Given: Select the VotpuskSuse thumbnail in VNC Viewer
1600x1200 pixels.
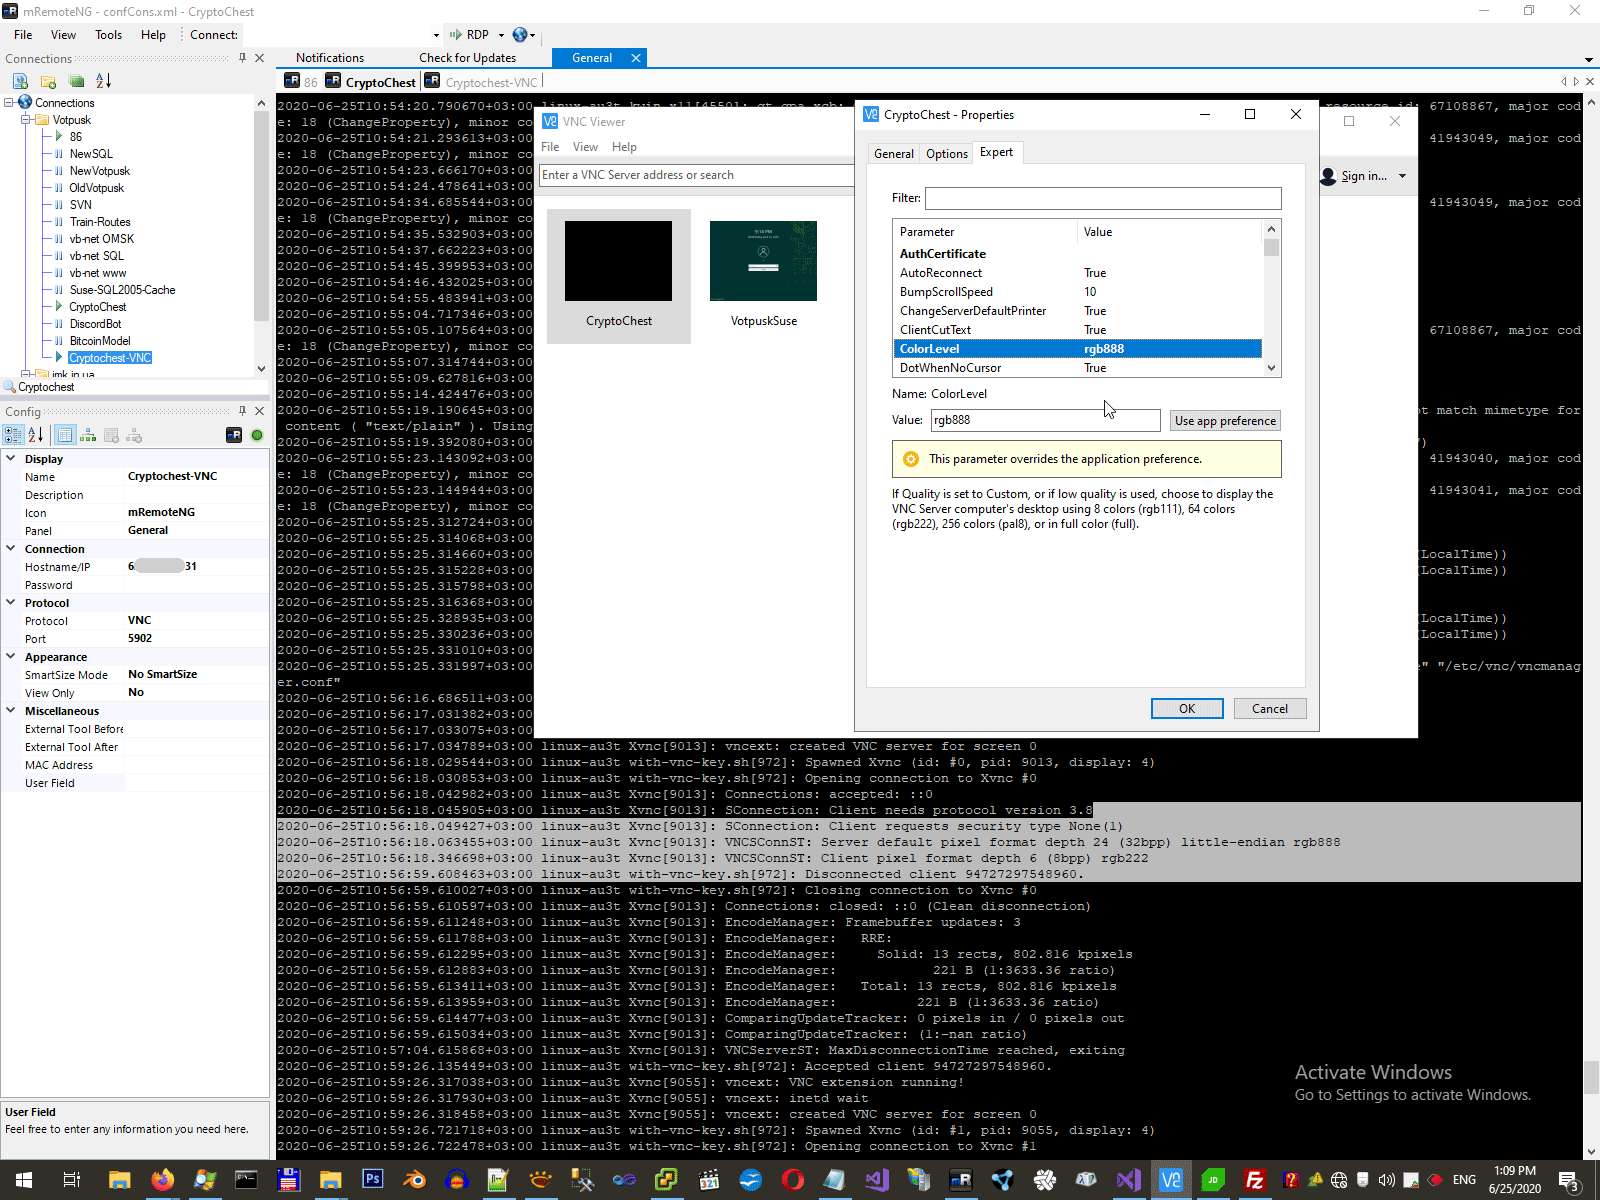Looking at the screenshot, I should 764,276.
